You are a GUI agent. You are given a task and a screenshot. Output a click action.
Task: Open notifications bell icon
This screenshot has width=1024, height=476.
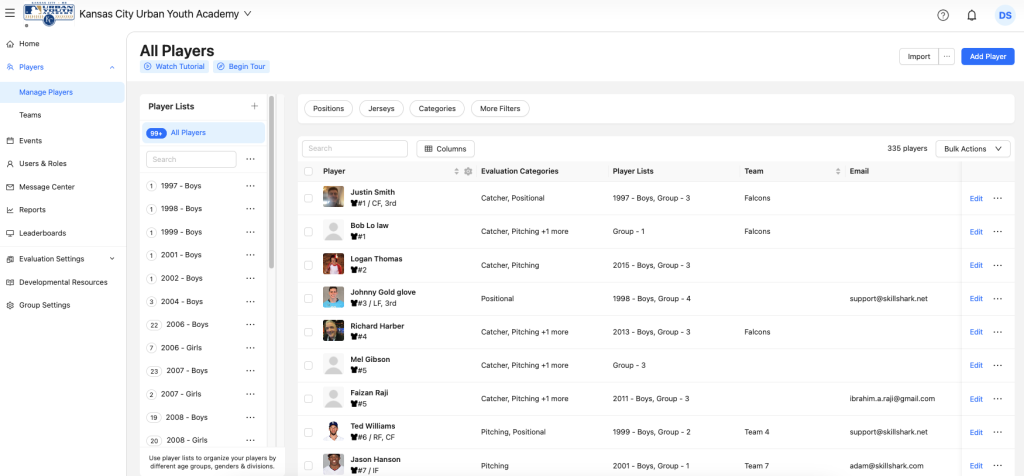click(x=971, y=15)
